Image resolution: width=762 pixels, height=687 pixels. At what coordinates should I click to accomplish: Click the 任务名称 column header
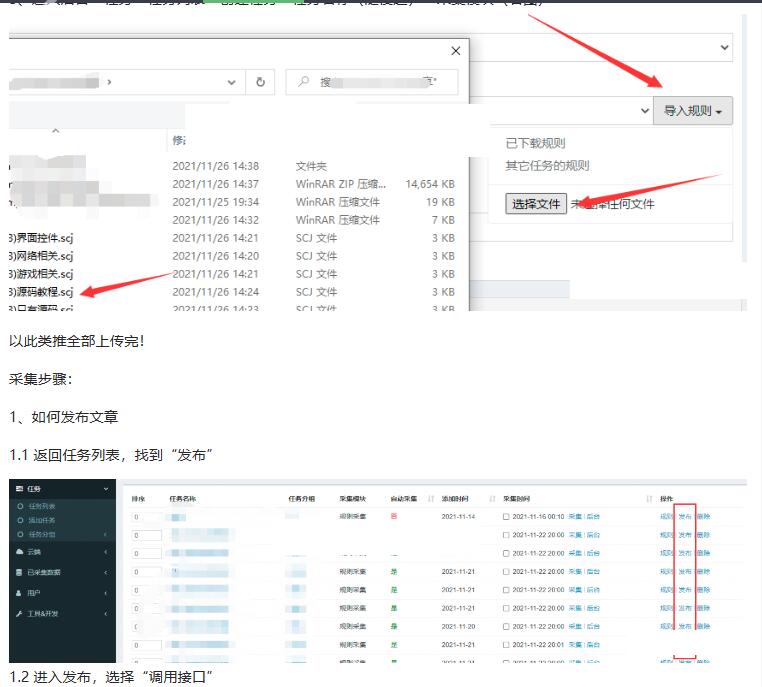coord(182,498)
